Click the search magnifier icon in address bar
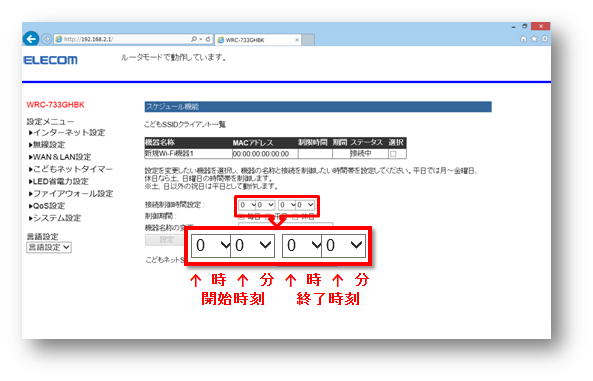 coord(194,39)
